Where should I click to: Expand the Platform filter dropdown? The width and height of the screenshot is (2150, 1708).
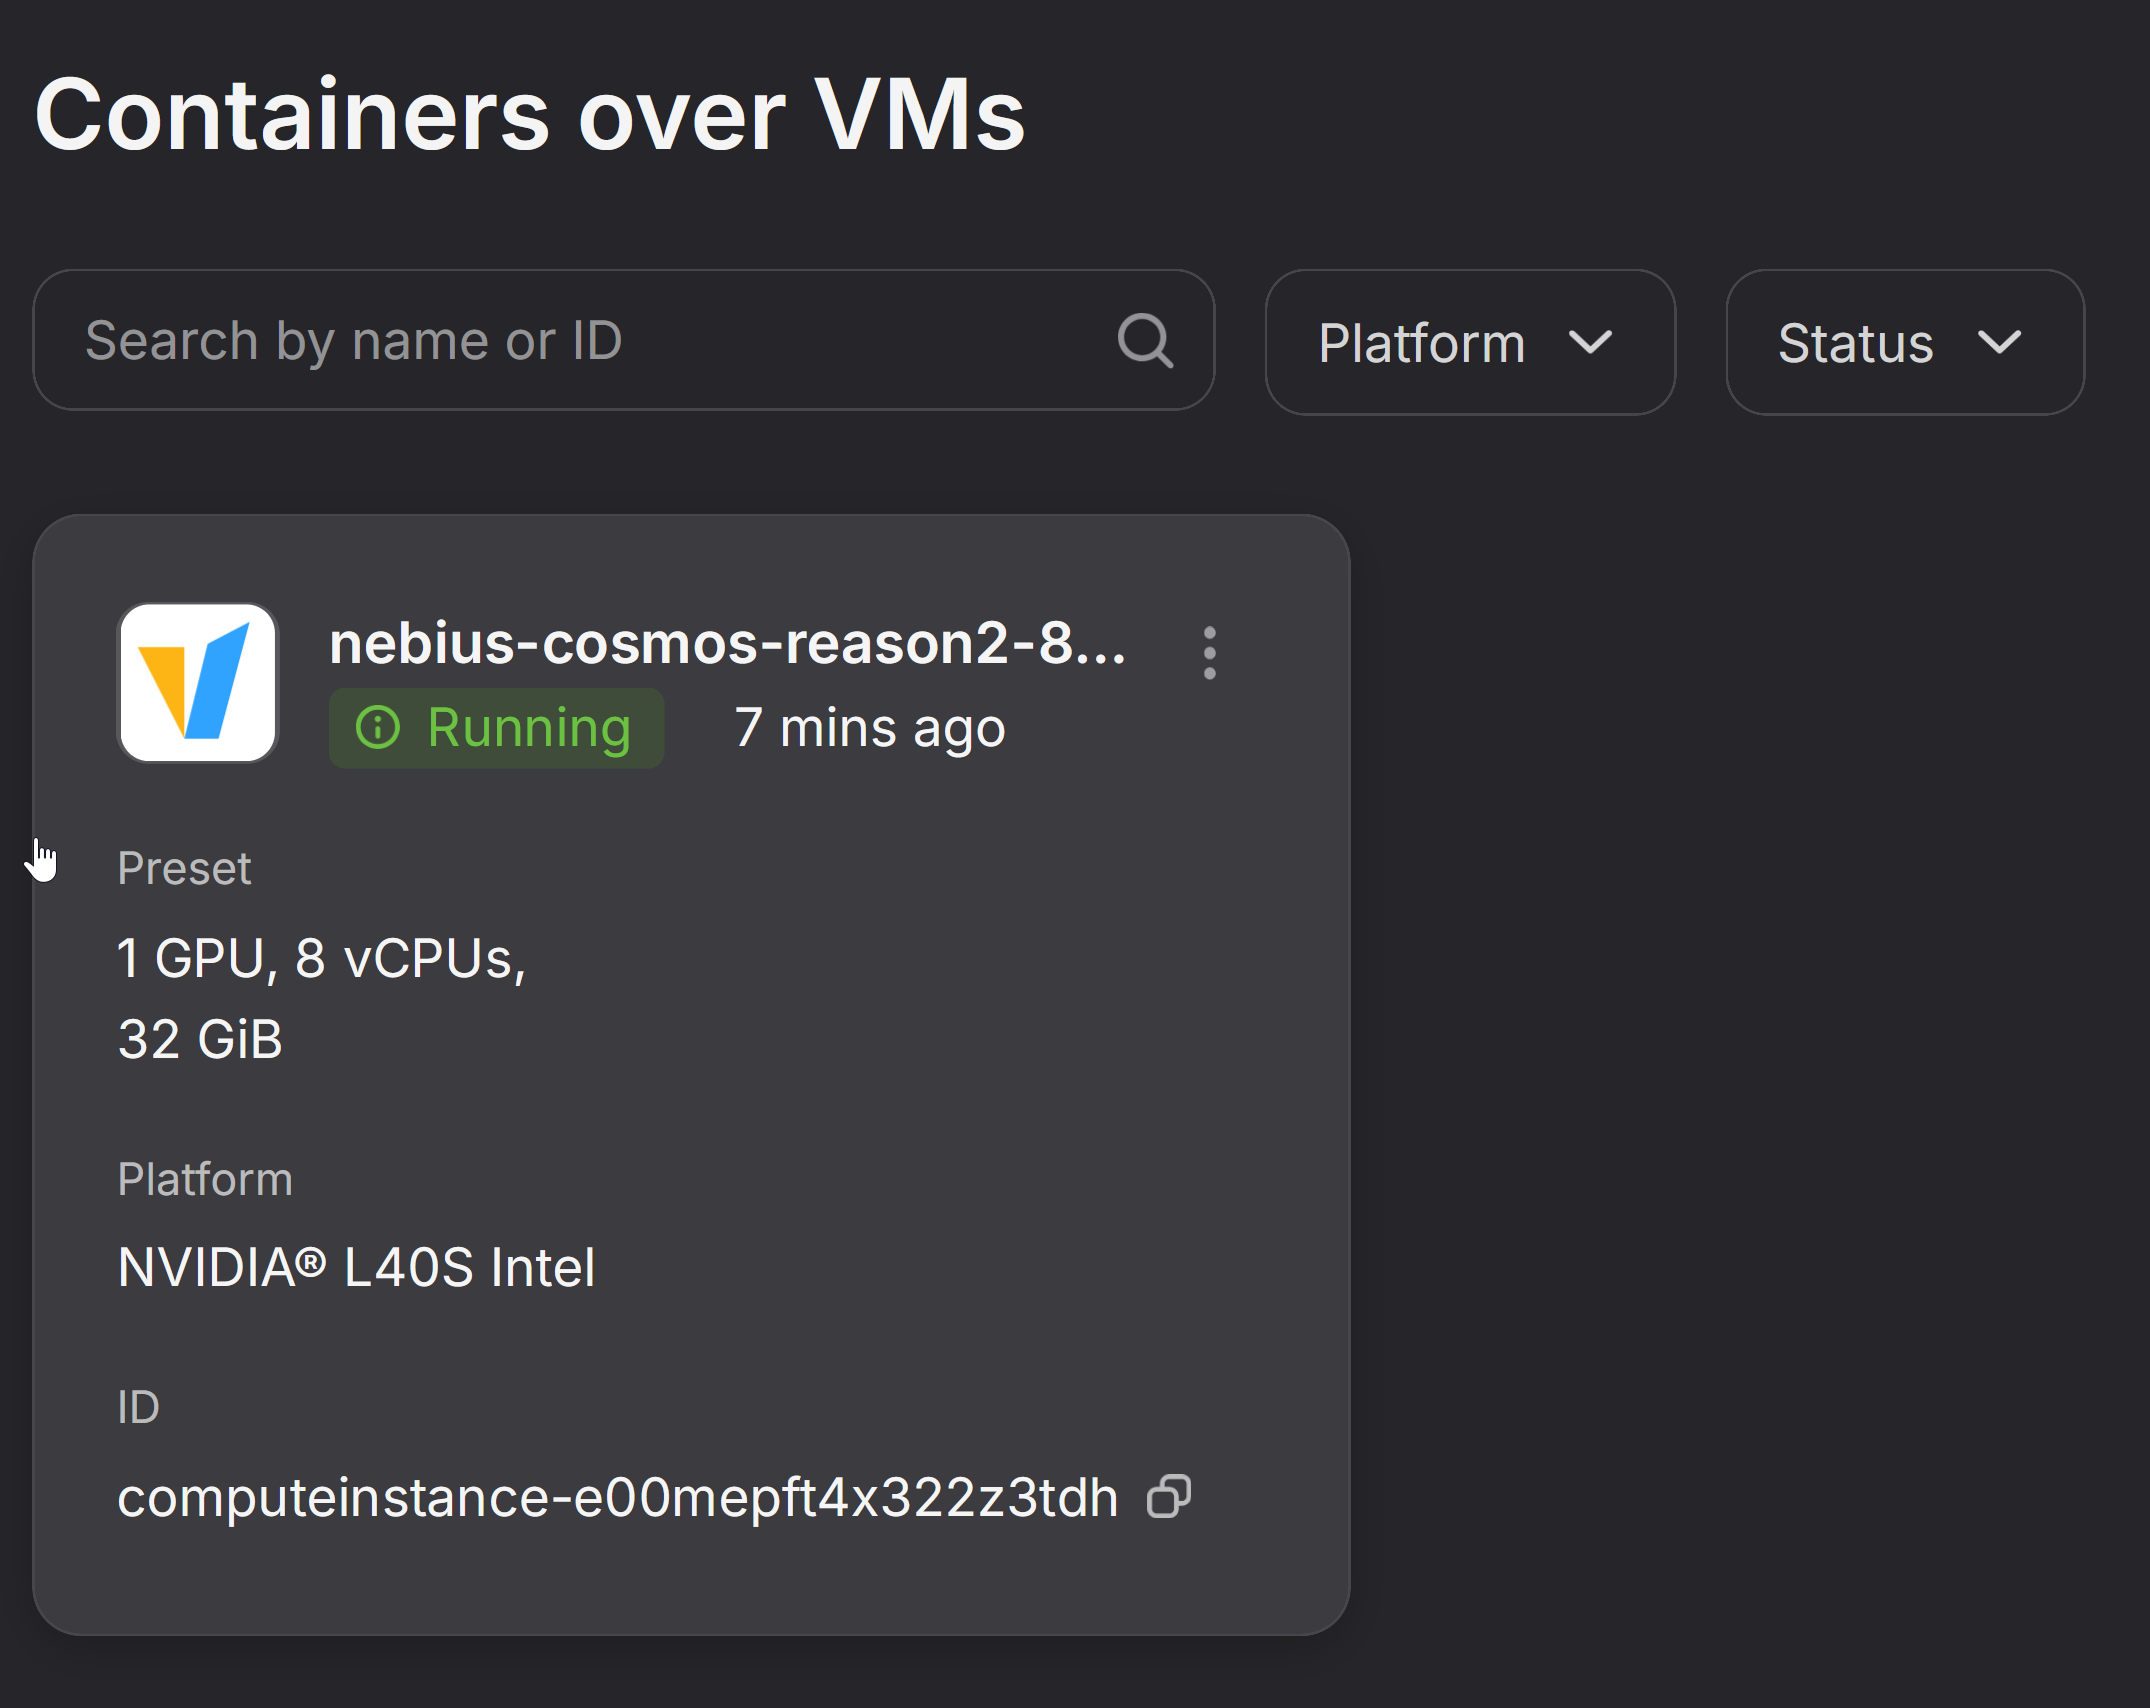click(x=1469, y=342)
